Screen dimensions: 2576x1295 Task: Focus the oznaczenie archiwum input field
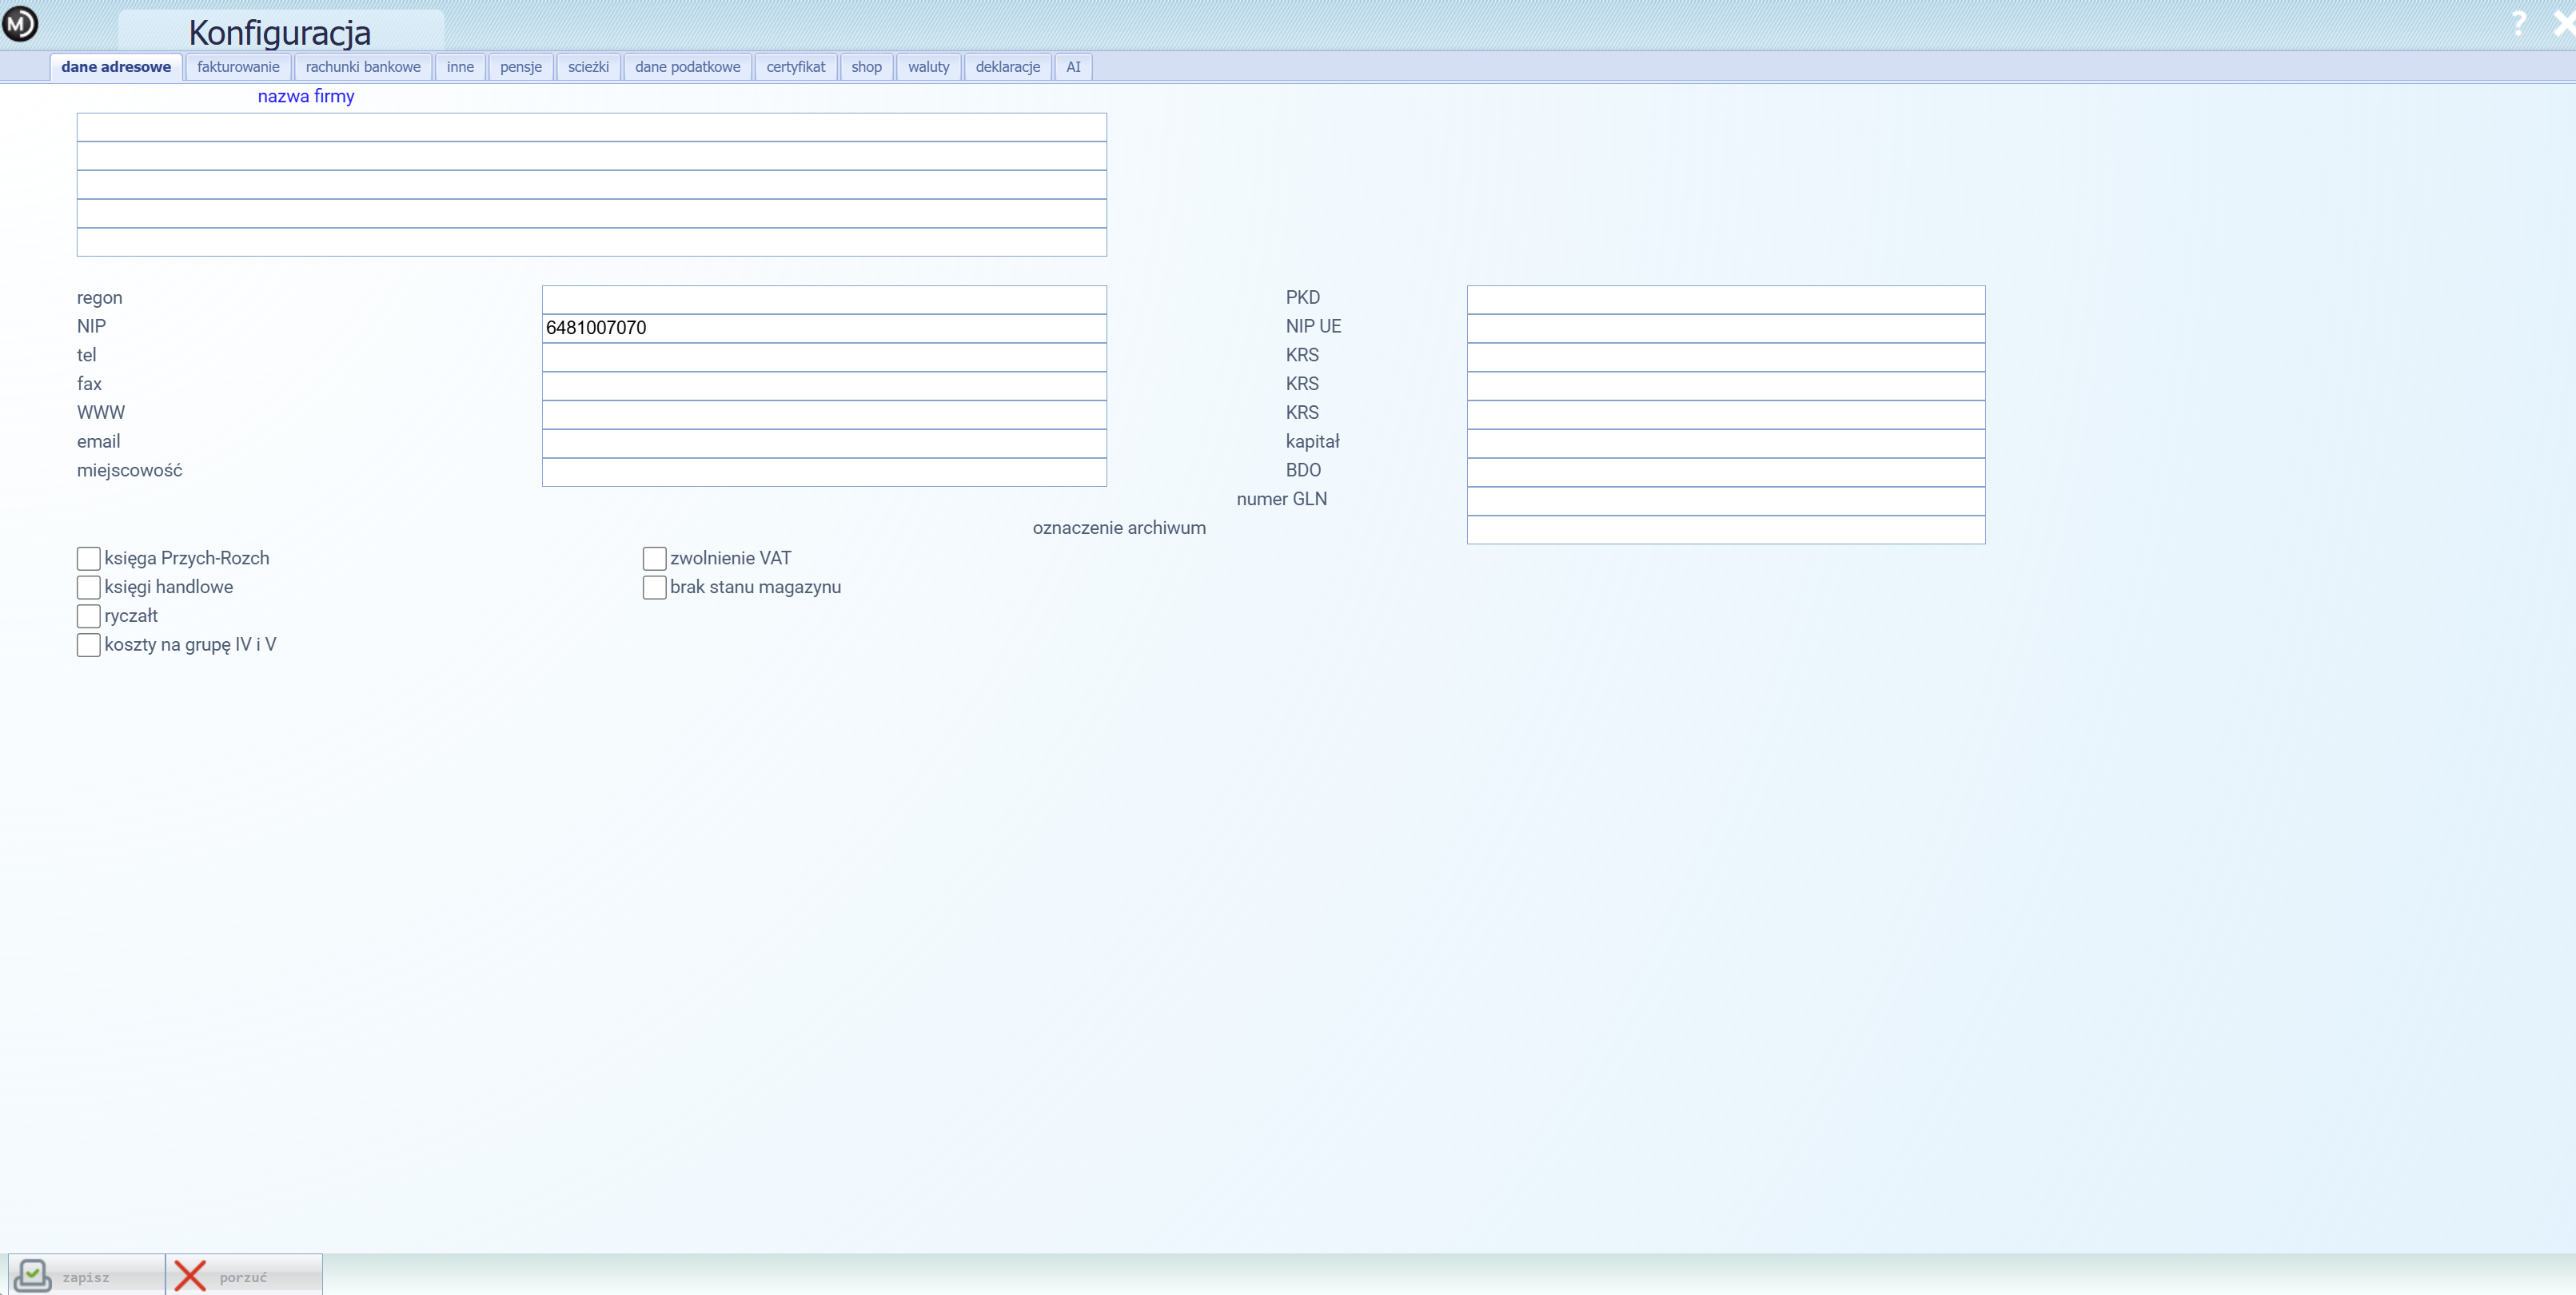coord(1726,530)
